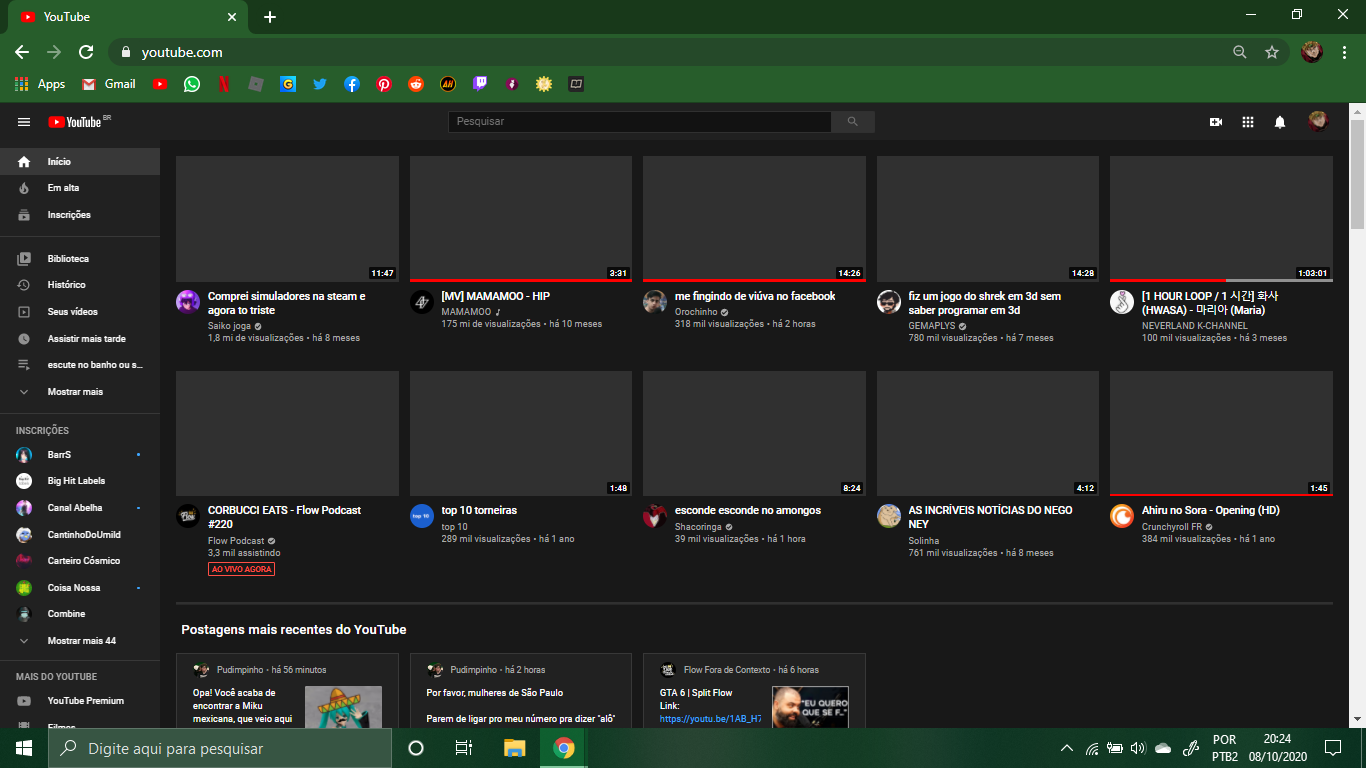
Task: Open the Netflix bookmark
Action: point(224,84)
